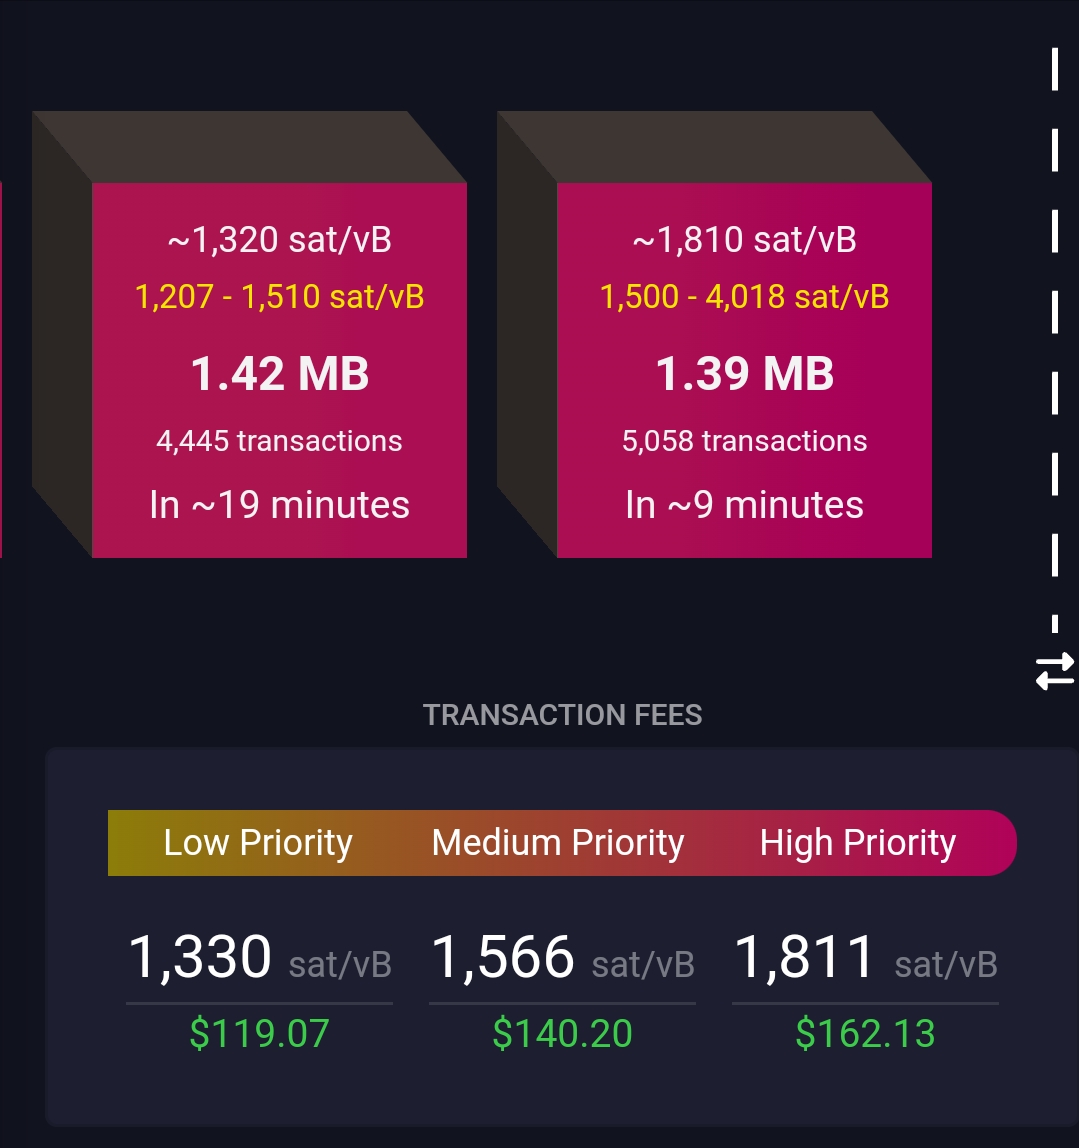Click the TRANSACTION FEES heading
The height and width of the screenshot is (1148, 1079).
562,715
